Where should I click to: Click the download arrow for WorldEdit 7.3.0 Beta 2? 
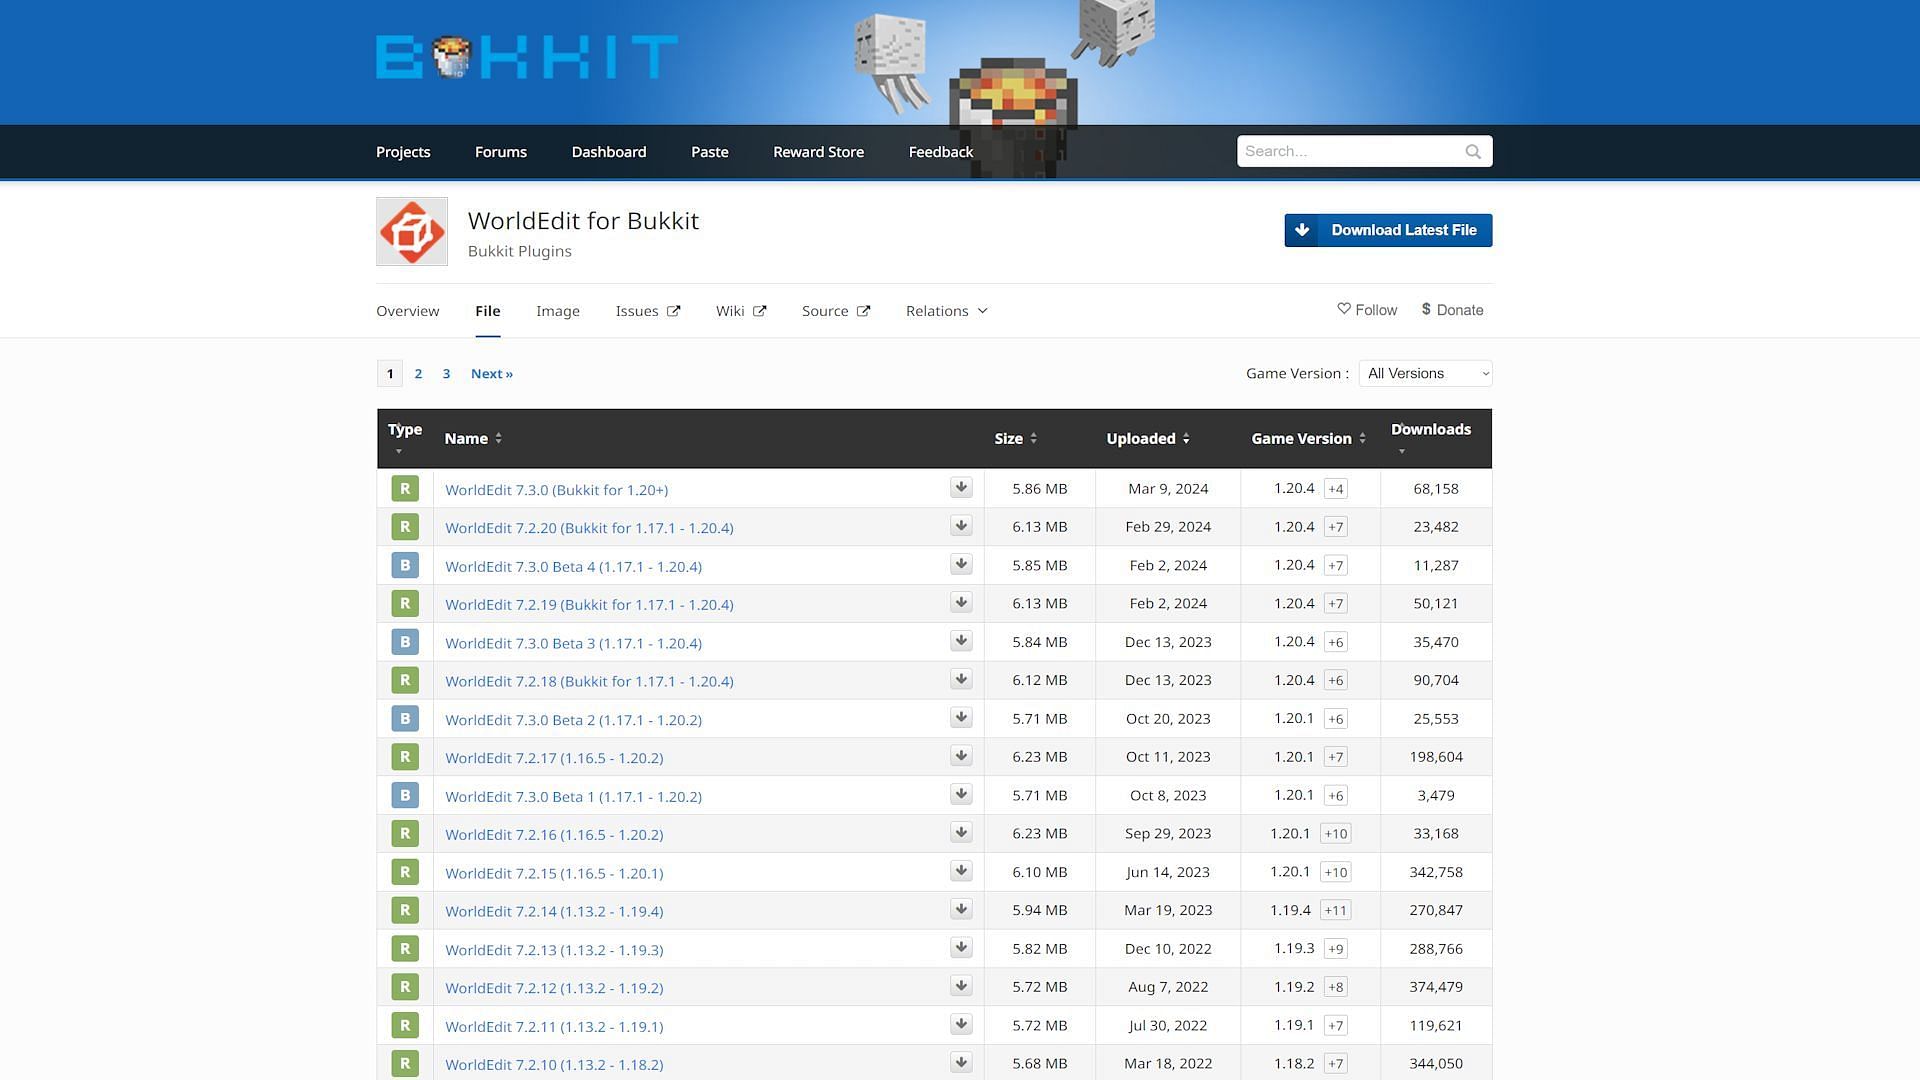(x=961, y=718)
